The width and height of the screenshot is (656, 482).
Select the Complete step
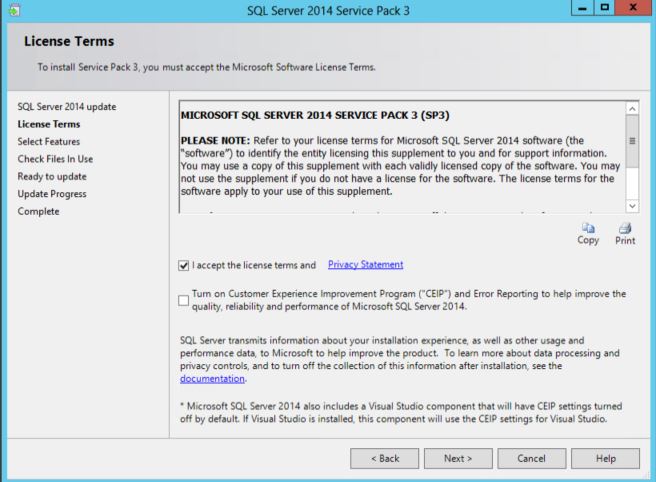point(38,211)
